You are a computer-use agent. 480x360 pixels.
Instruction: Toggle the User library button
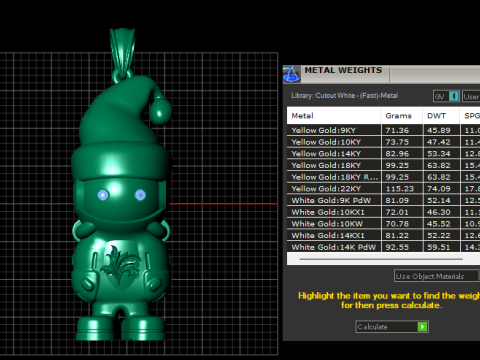click(471, 96)
